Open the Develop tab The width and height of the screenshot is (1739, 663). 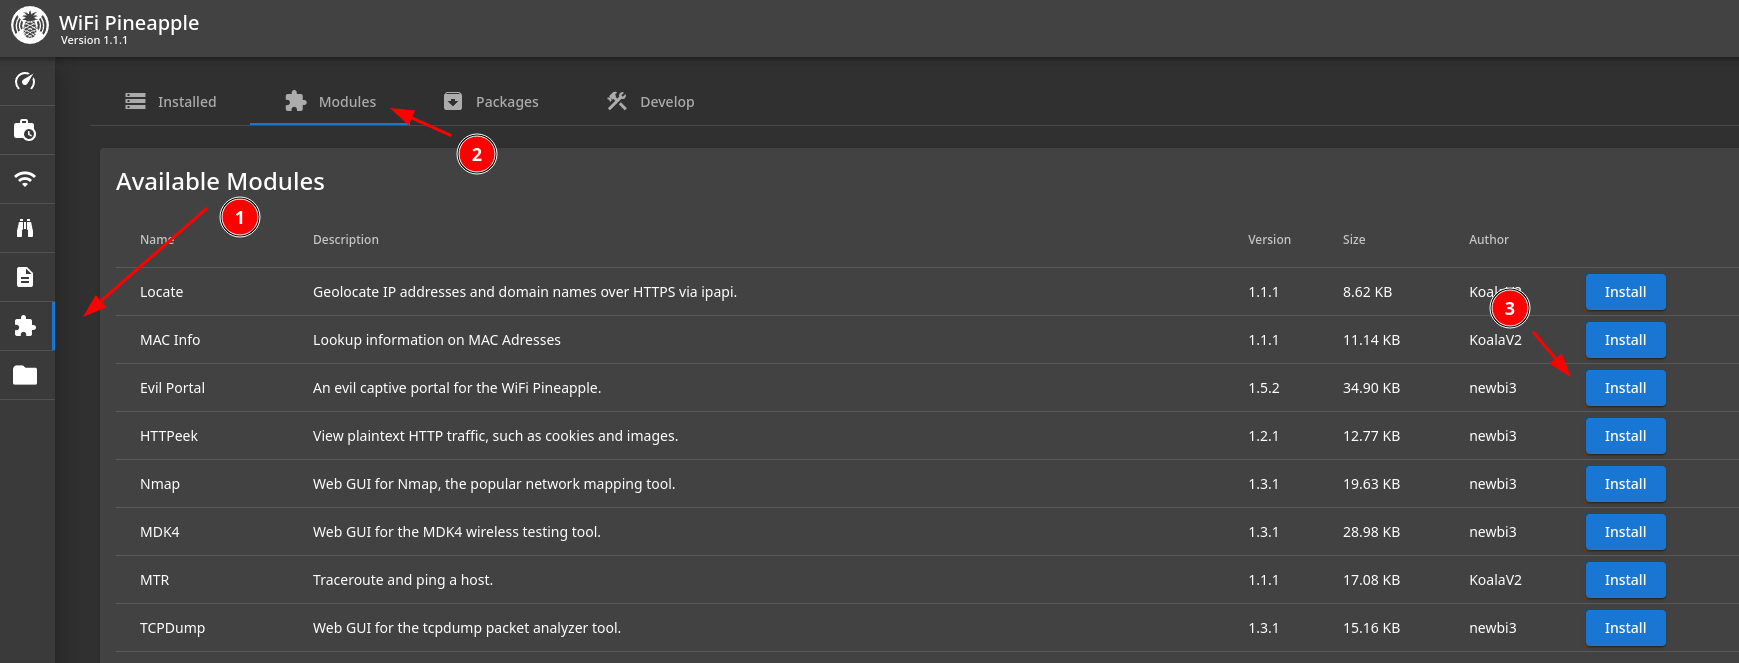(x=651, y=102)
